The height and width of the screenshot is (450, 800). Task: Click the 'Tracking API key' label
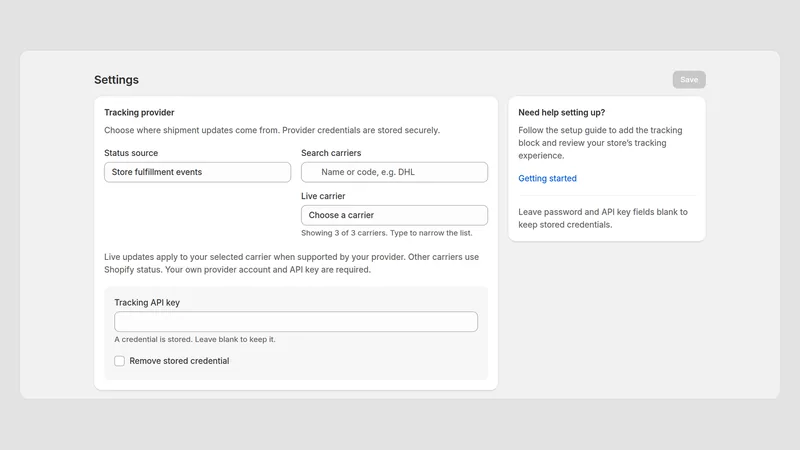(147, 303)
